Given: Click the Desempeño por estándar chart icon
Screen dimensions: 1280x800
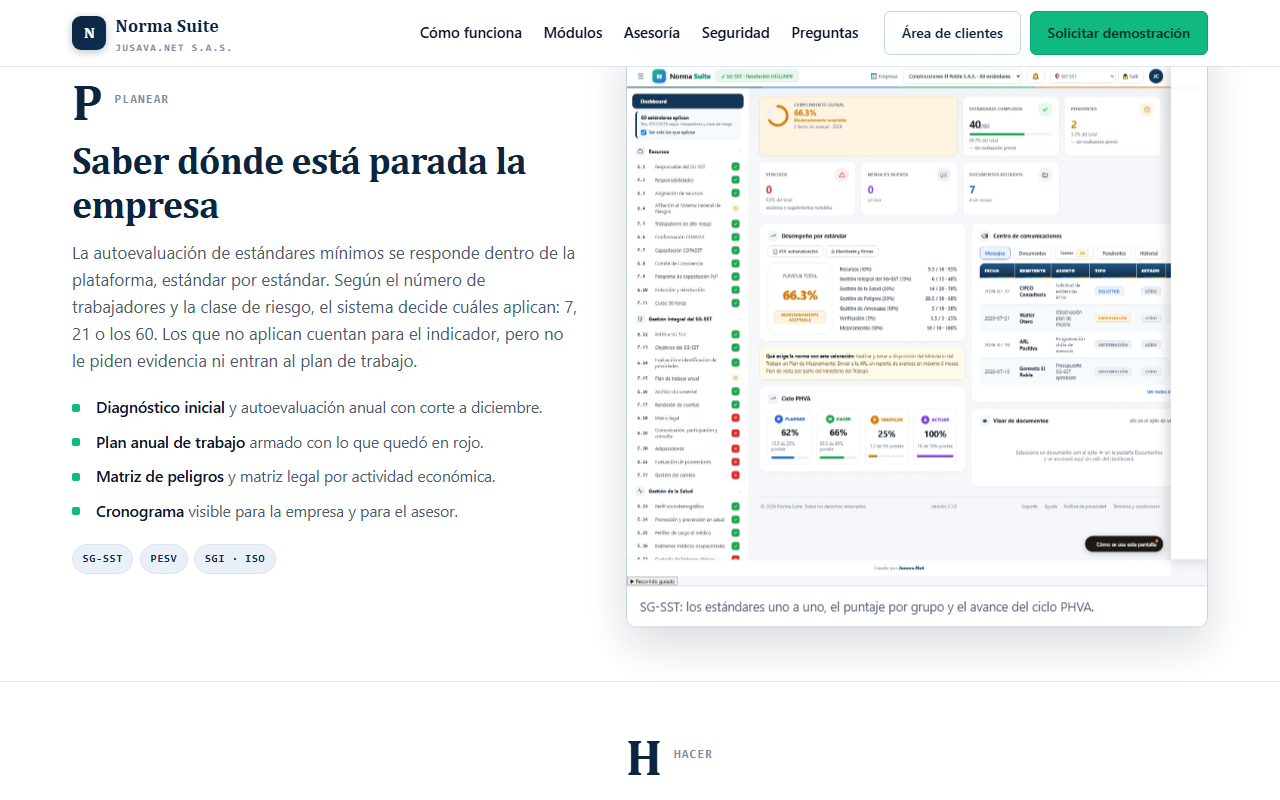Looking at the screenshot, I should tap(773, 235).
